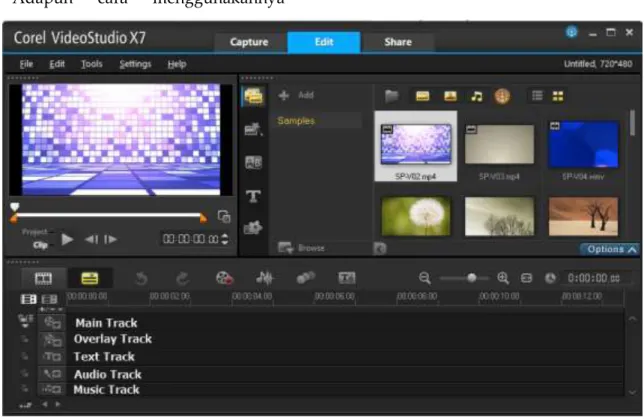Open the Help menu
This screenshot has height=420, width=644.
177,64
